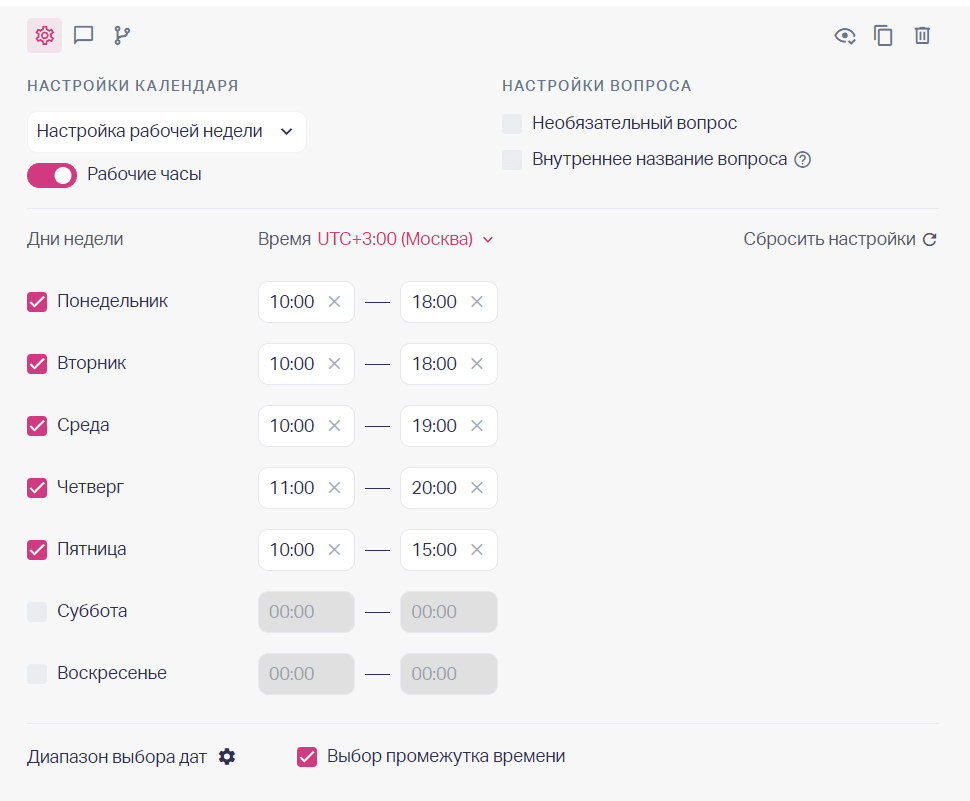The height and width of the screenshot is (801, 970).
Task: Expand the work week settings dropdown
Action: tap(166, 132)
